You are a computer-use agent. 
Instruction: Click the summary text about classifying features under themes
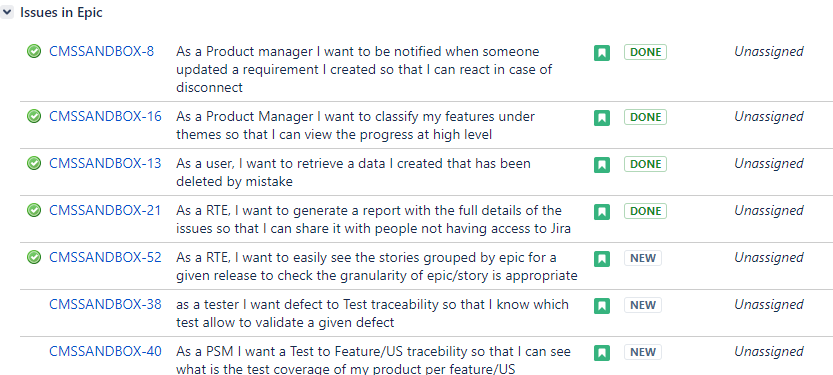[x=355, y=125]
